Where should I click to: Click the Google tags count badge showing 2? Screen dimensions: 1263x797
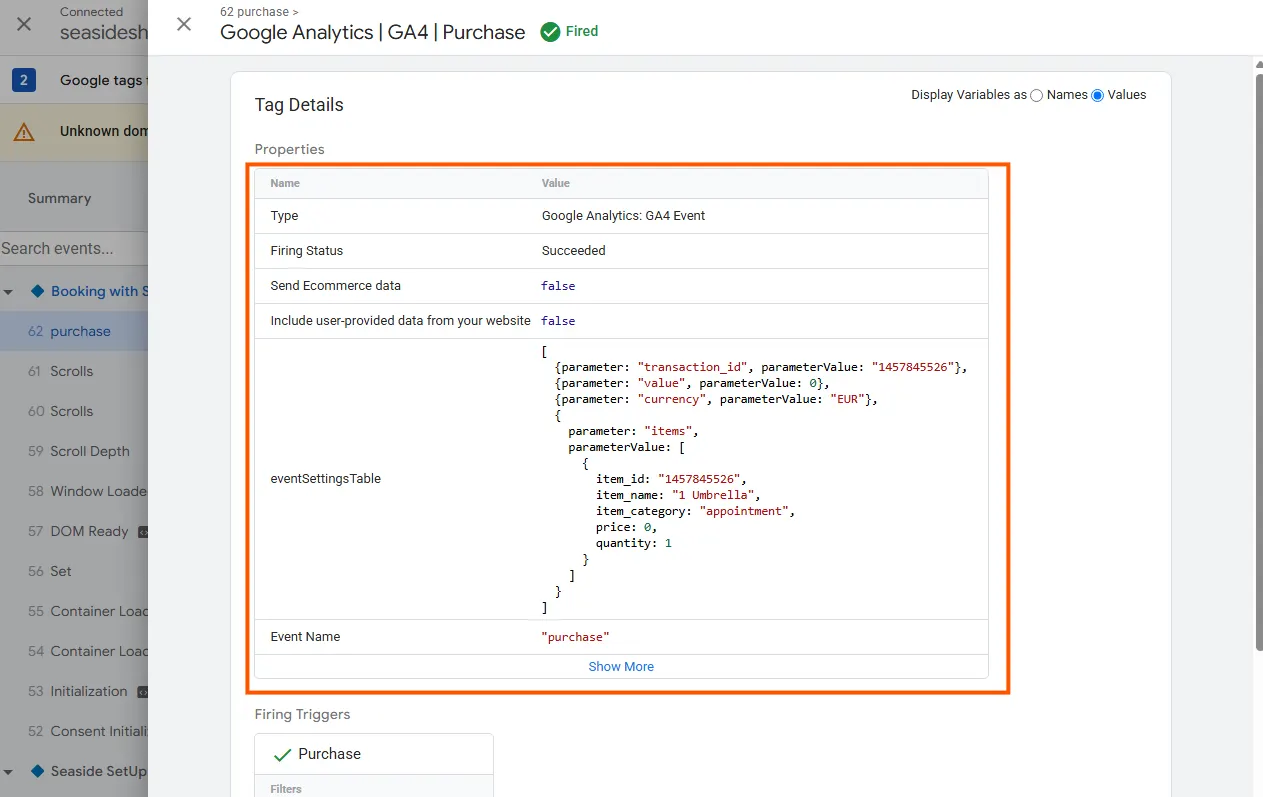tap(24, 80)
